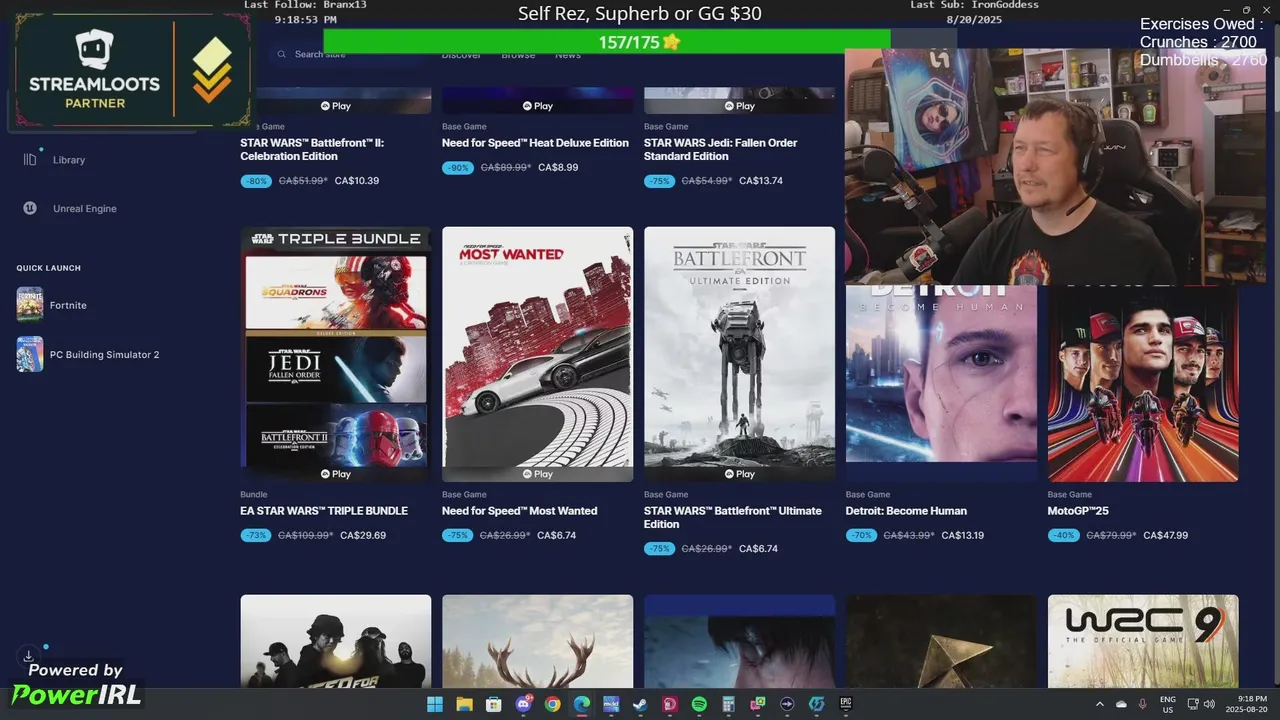The width and height of the screenshot is (1280, 720).
Task: Open the downloads icon at sidebar bottom
Action: click(x=29, y=656)
